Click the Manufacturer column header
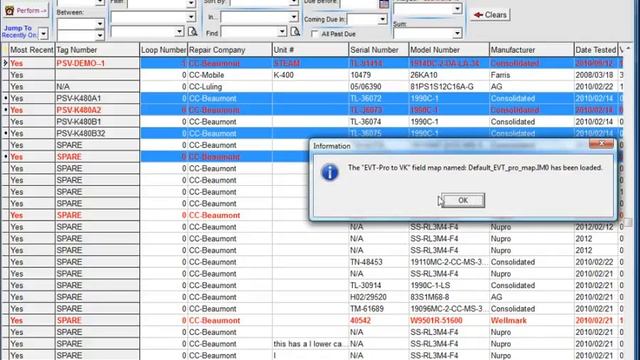The height and width of the screenshot is (360, 640). [x=531, y=50]
